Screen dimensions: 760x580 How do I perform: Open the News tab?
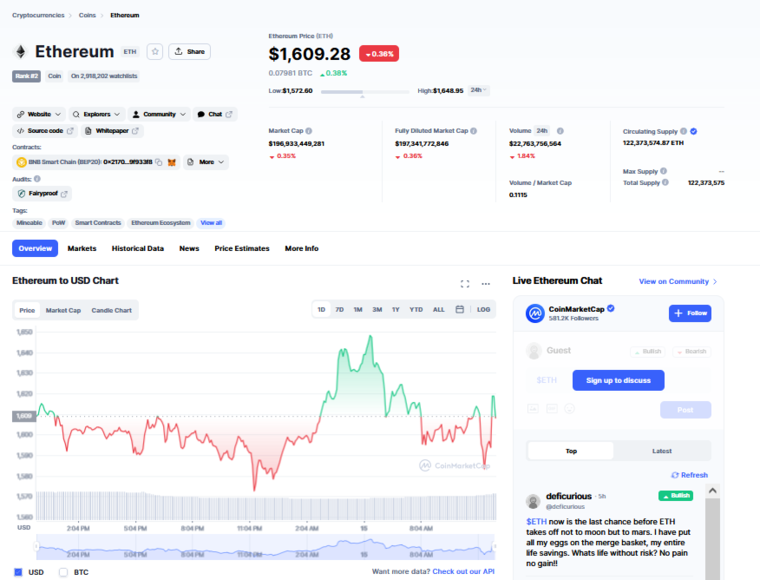pyautogui.click(x=189, y=249)
